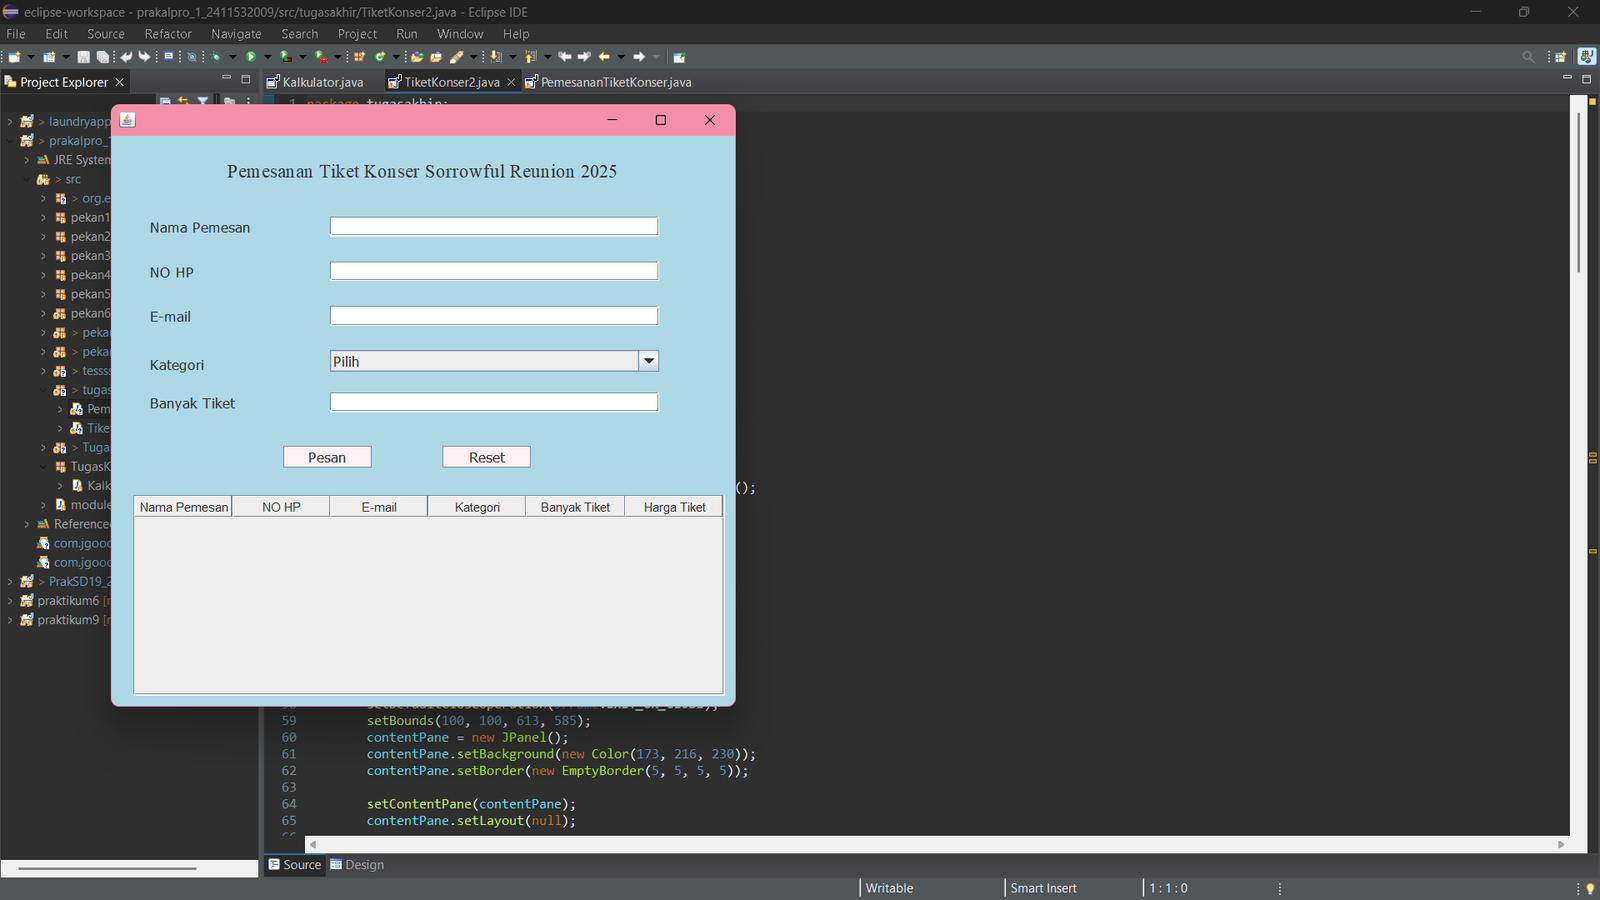The image size is (1600, 900).
Task: Open the Open Perspective icon
Action: 1560,57
